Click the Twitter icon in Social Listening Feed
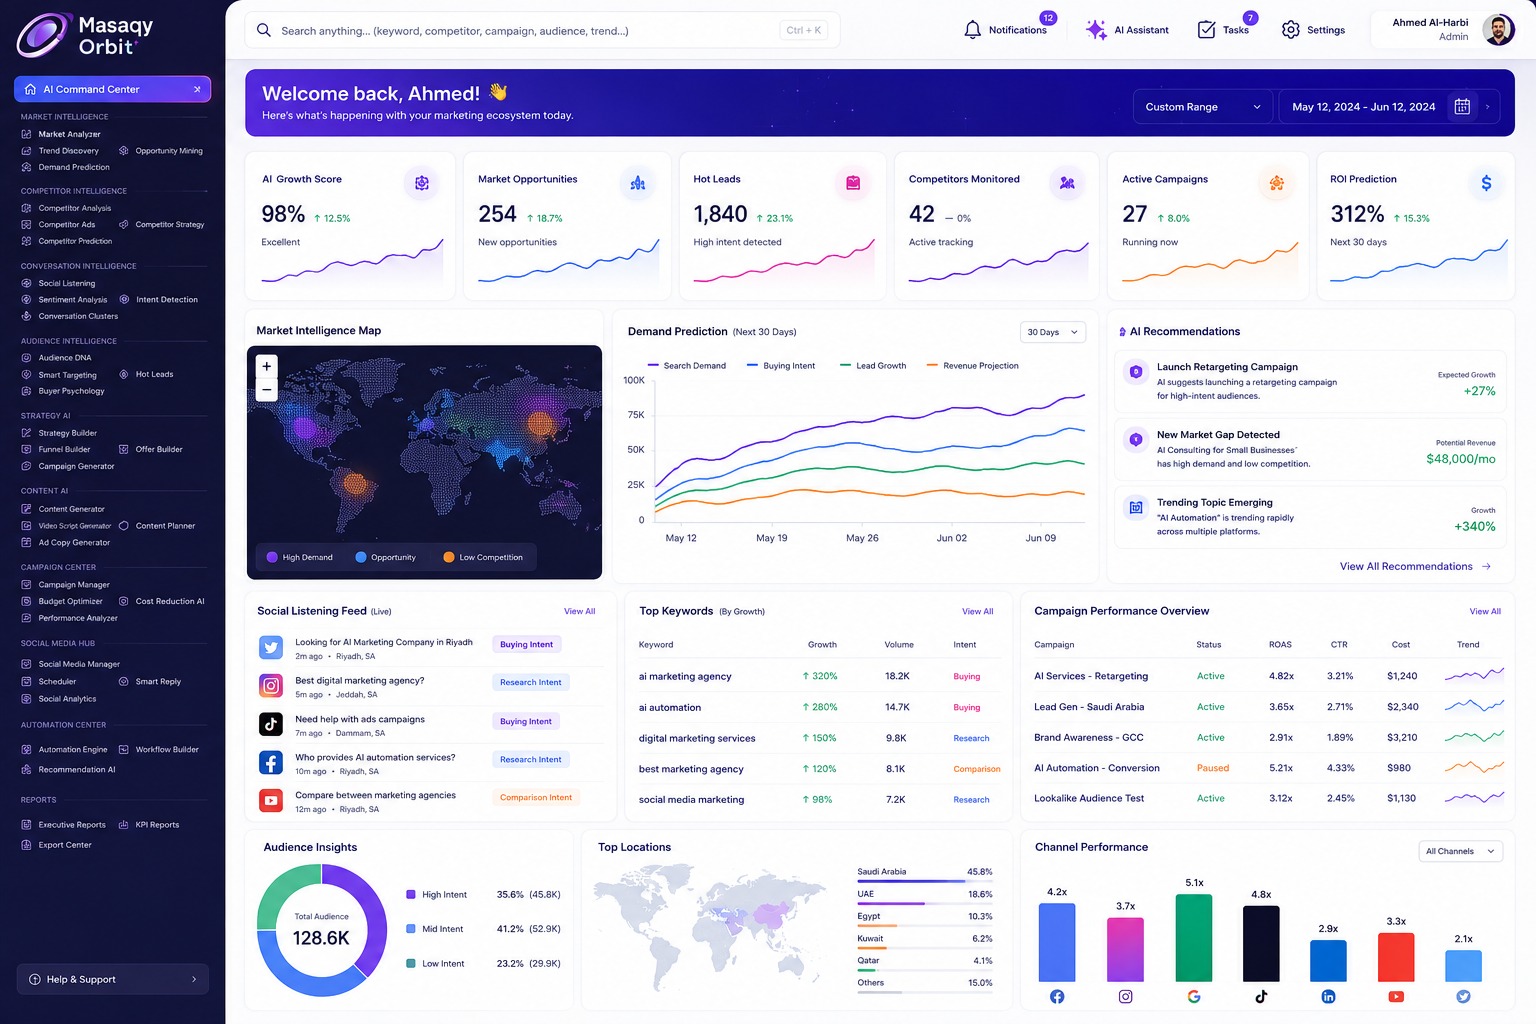The width and height of the screenshot is (1536, 1024). click(x=271, y=648)
